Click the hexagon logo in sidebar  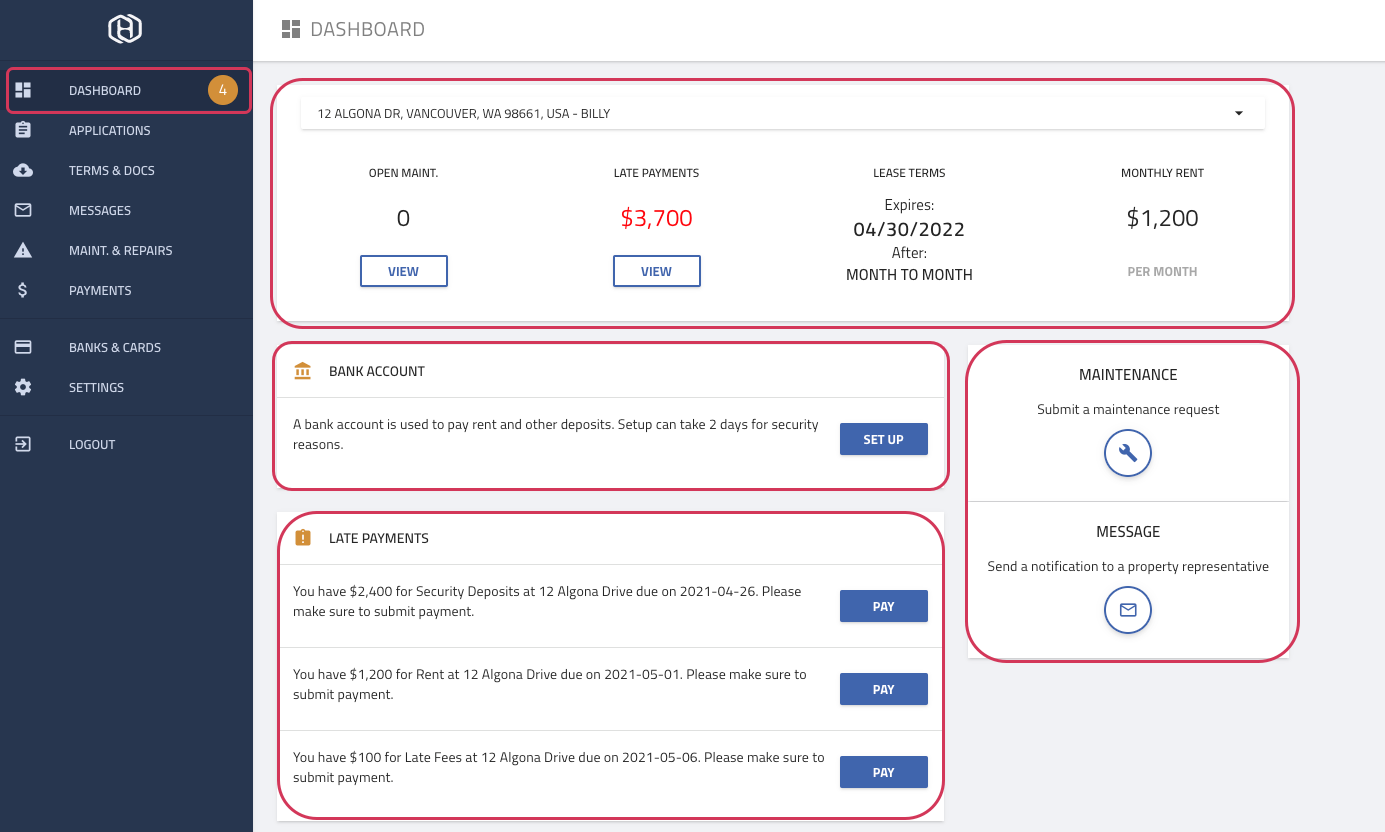pyautogui.click(x=125, y=29)
